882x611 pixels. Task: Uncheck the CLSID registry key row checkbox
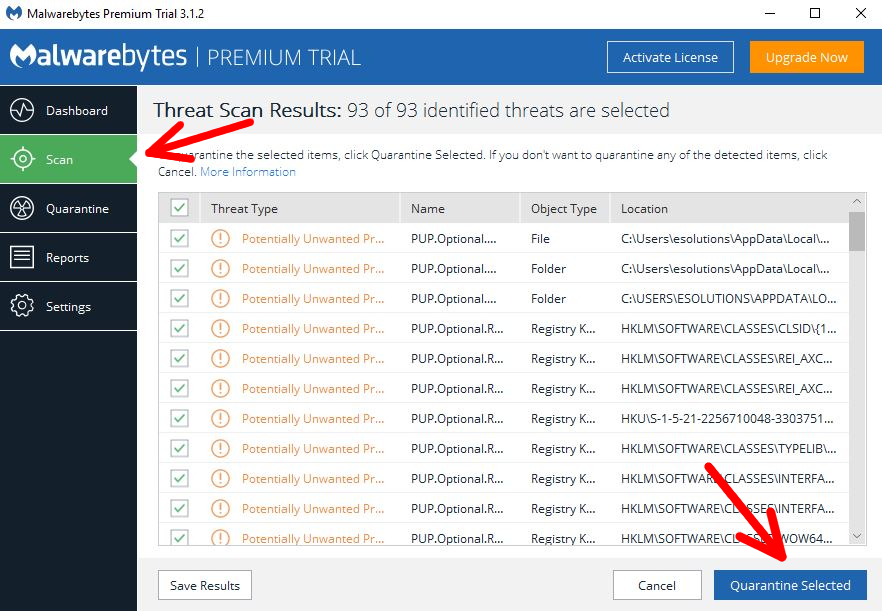179,328
